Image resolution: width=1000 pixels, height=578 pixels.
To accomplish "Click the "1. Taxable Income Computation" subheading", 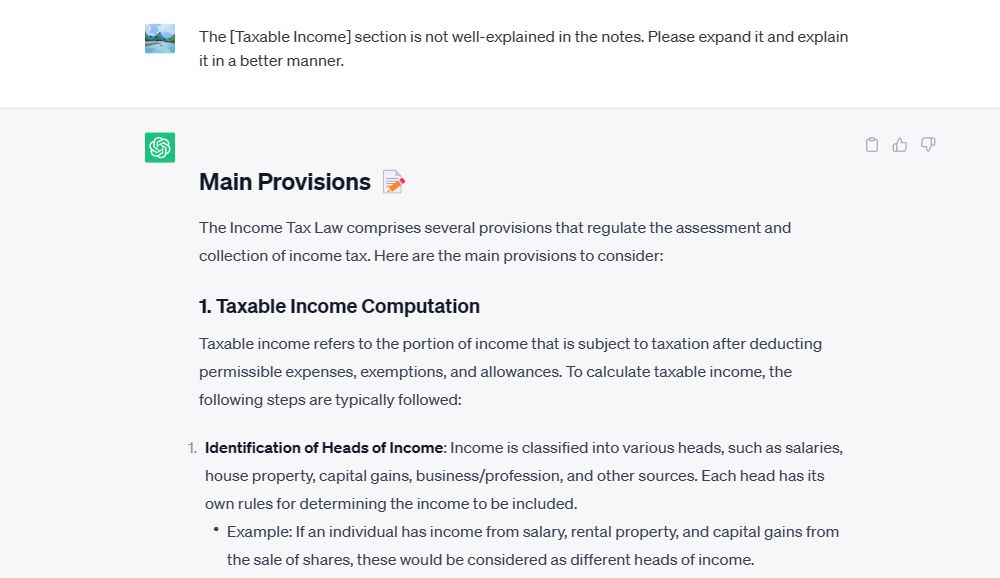I will pos(339,306).
